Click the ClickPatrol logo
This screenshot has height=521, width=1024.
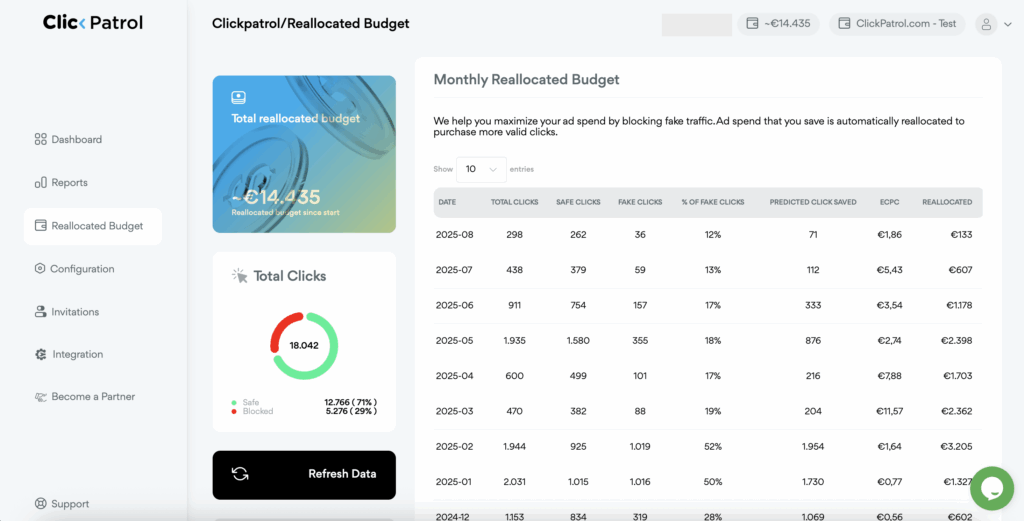[x=92, y=22]
